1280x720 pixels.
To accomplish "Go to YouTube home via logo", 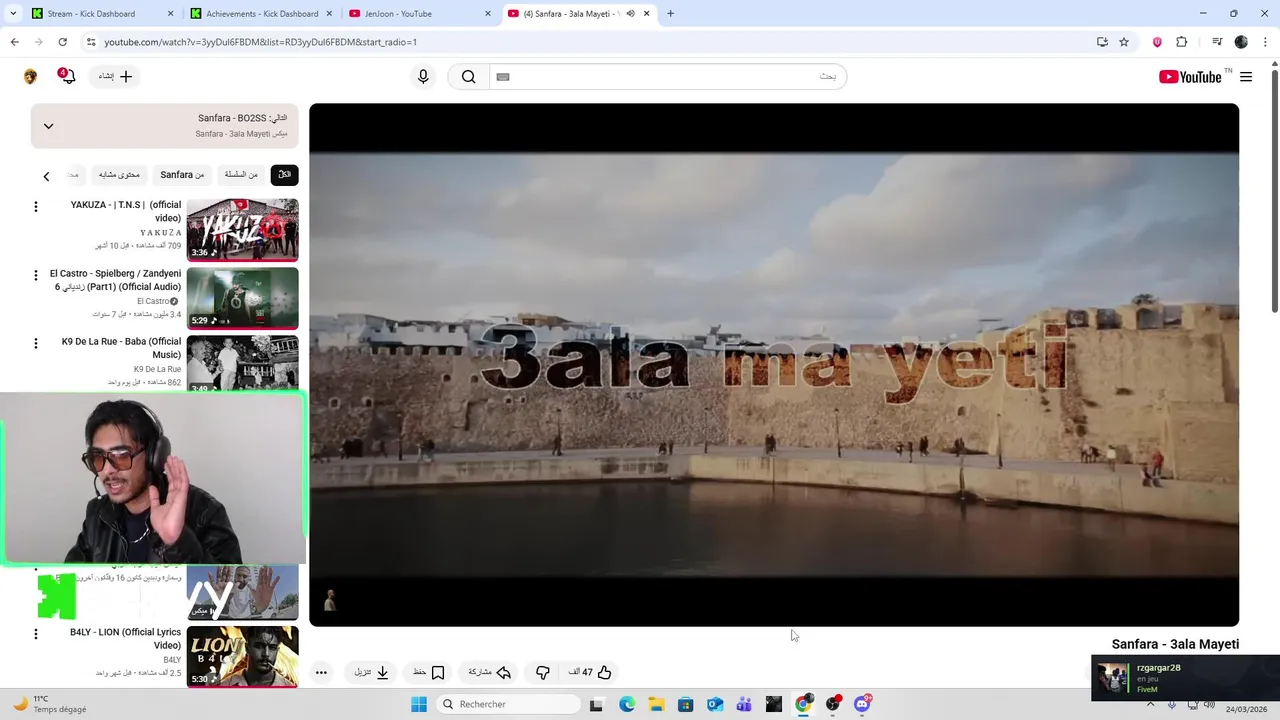I will click(1190, 77).
